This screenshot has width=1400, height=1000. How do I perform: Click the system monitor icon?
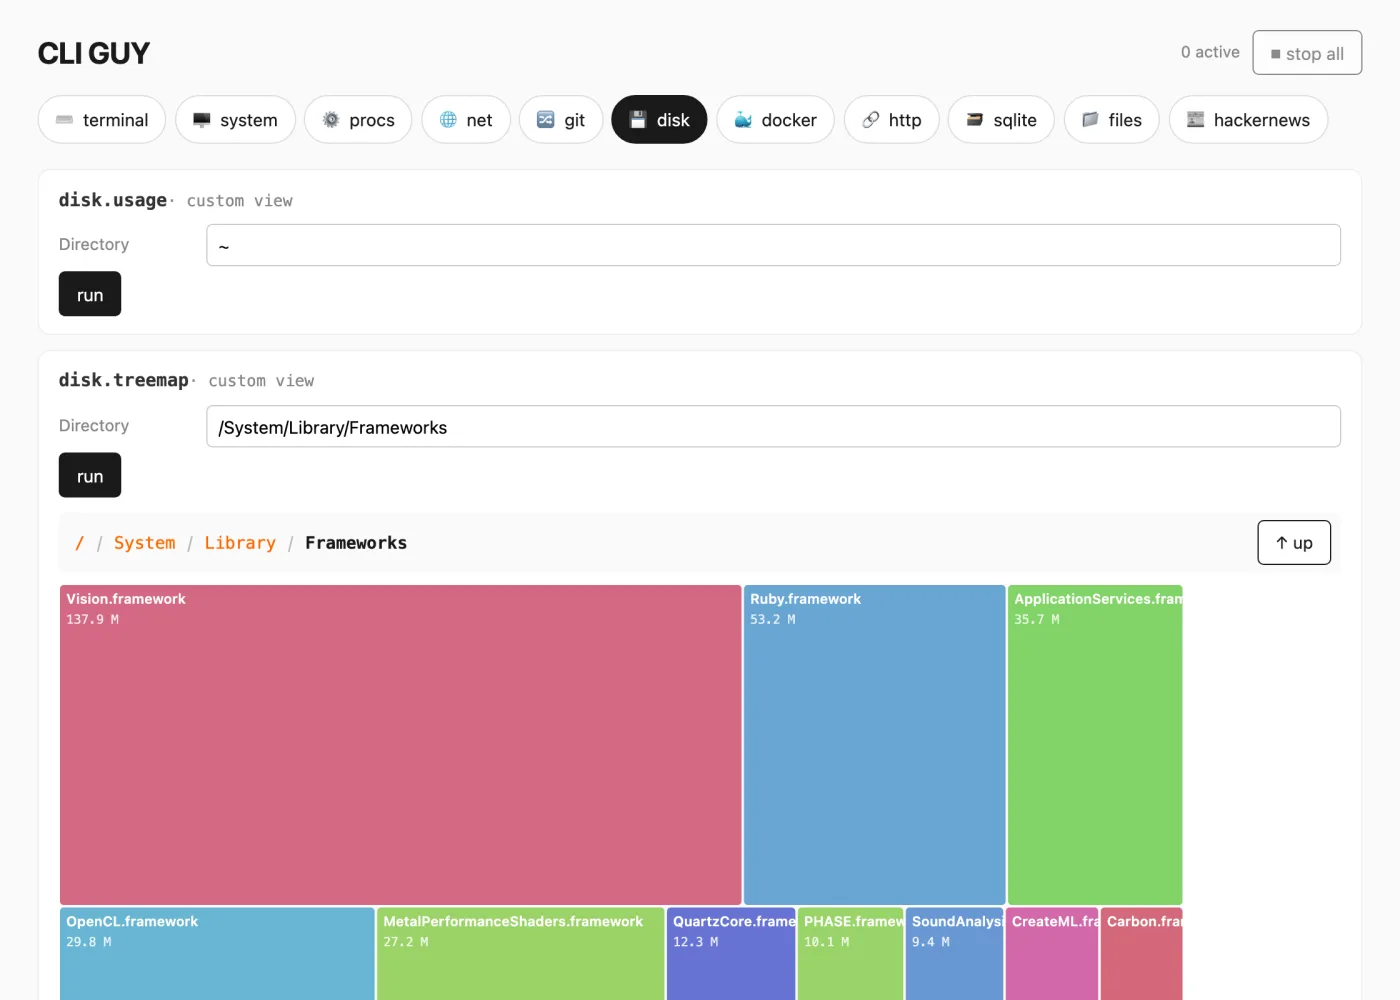point(202,120)
